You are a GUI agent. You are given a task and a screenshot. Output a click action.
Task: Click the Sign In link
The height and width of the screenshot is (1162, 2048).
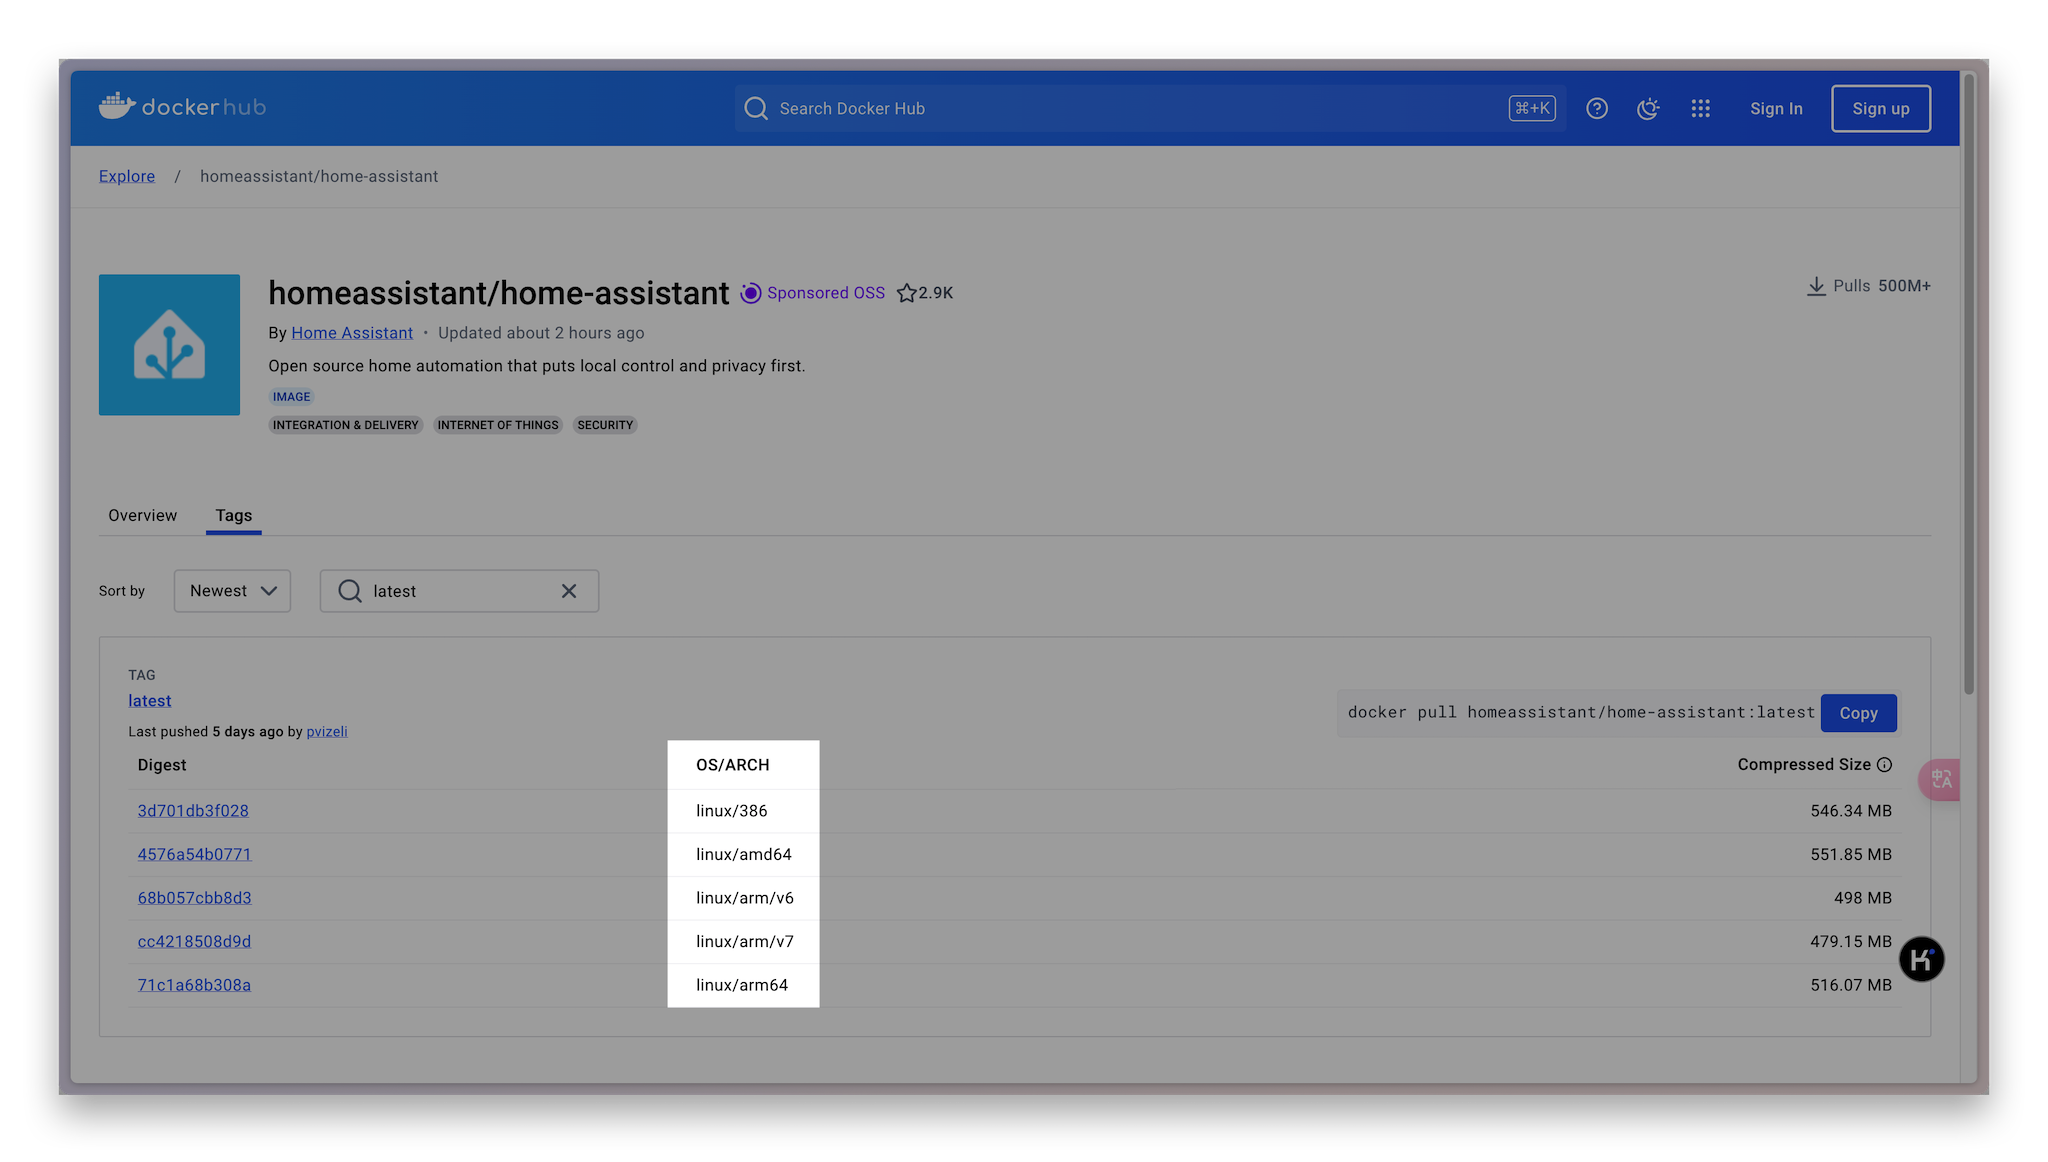(1776, 108)
